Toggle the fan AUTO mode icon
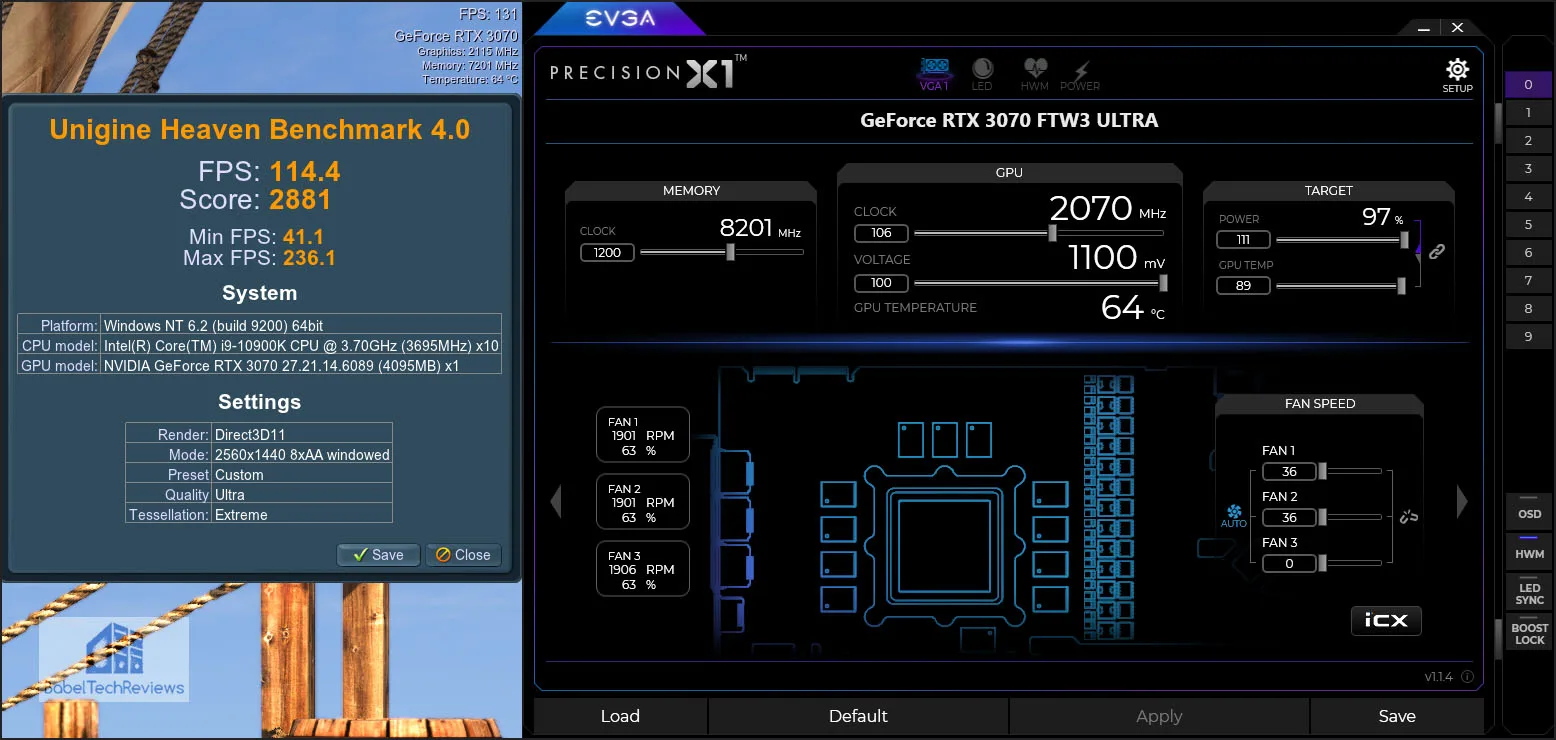 pos(1234,516)
